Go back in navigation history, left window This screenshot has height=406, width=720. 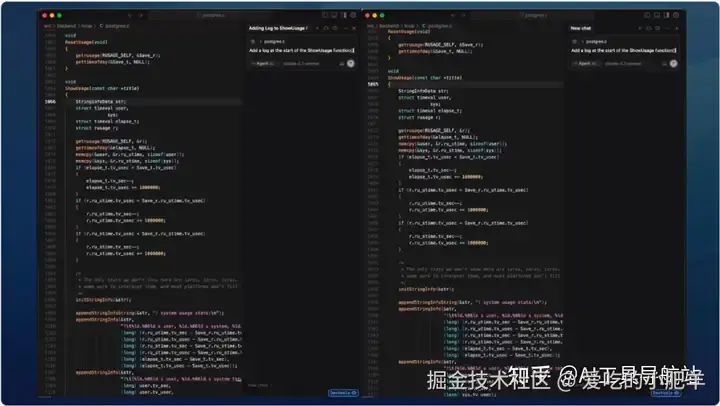point(129,15)
